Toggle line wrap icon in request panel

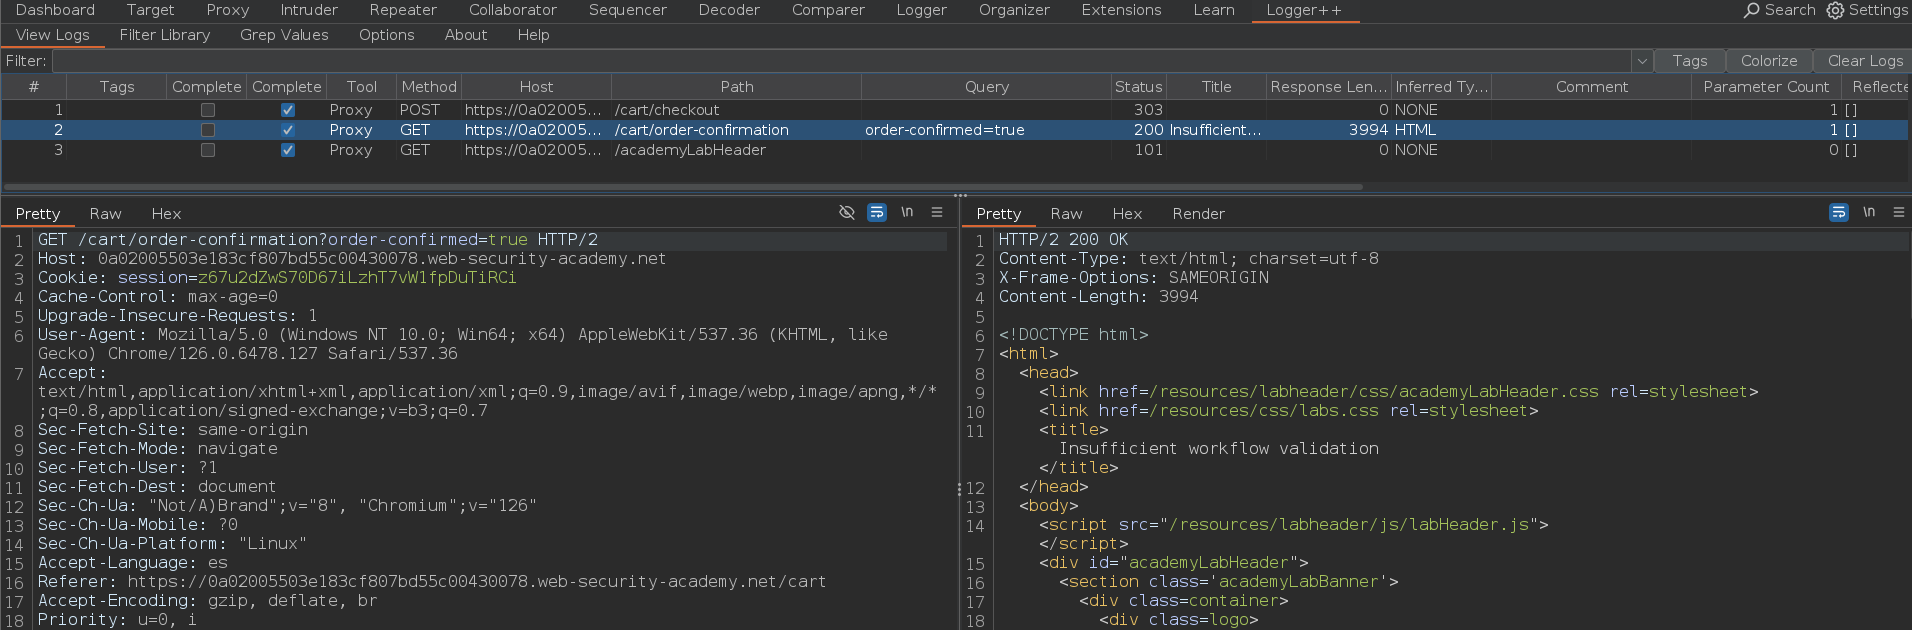(x=877, y=212)
